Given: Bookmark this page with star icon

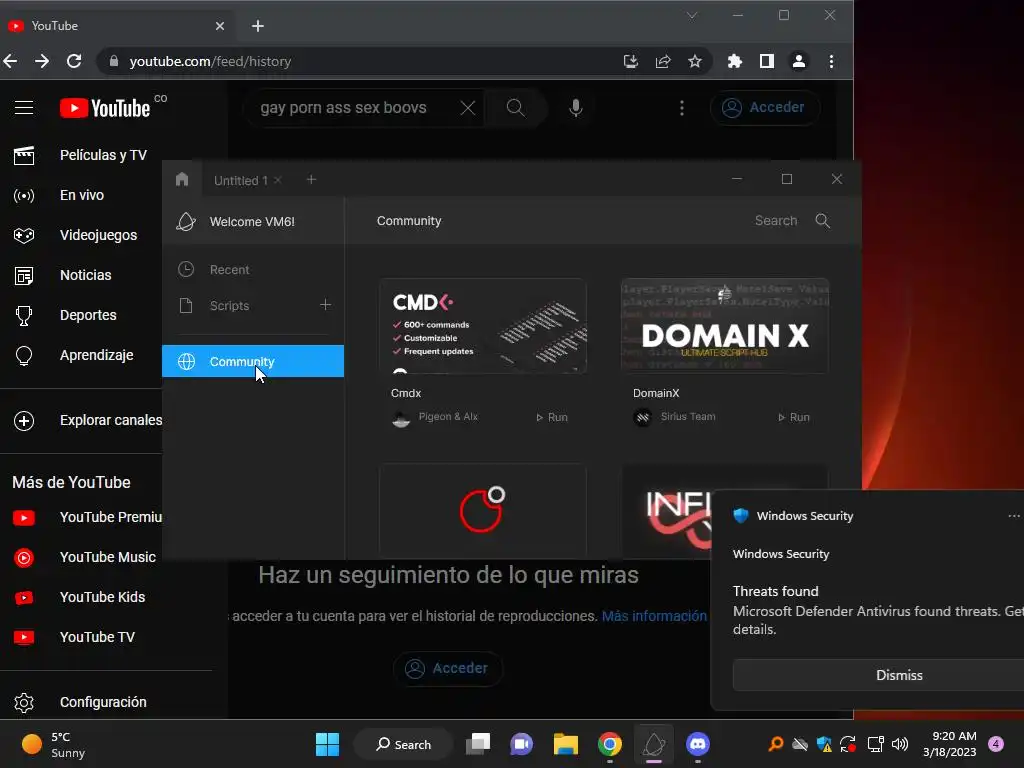Looking at the screenshot, I should 695,61.
